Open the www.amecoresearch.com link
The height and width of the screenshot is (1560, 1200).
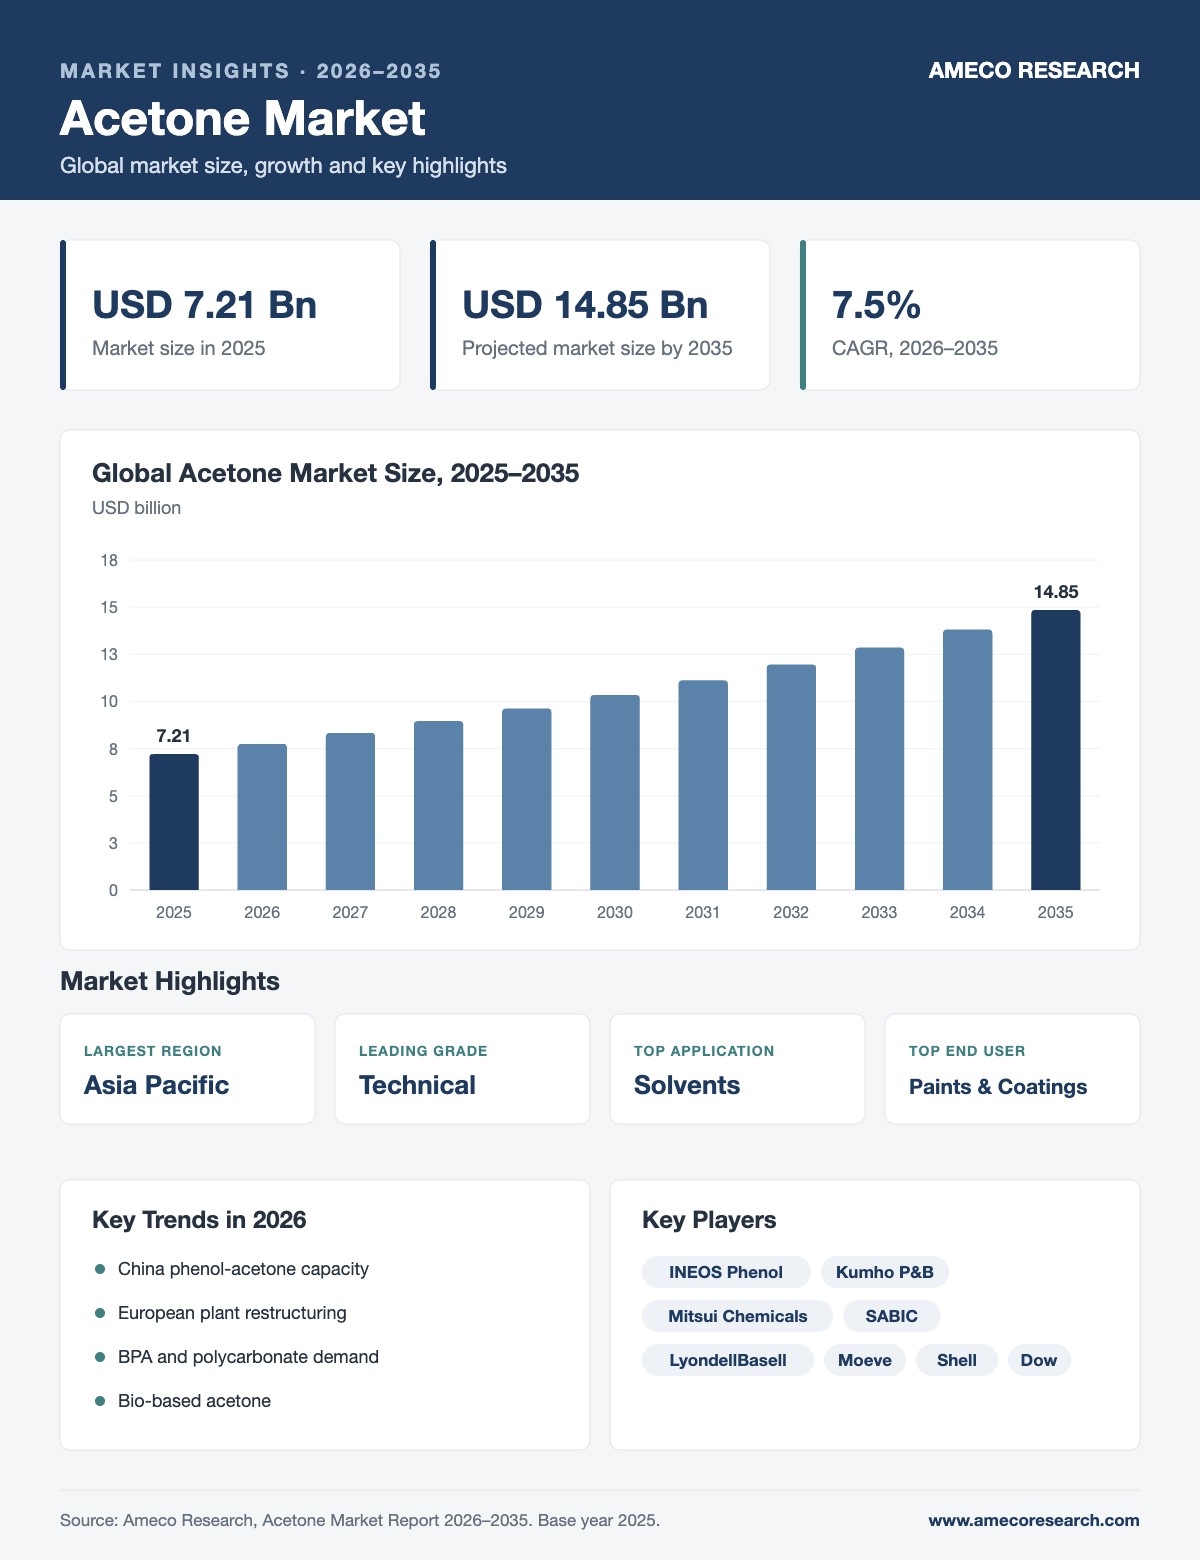1034,1520
